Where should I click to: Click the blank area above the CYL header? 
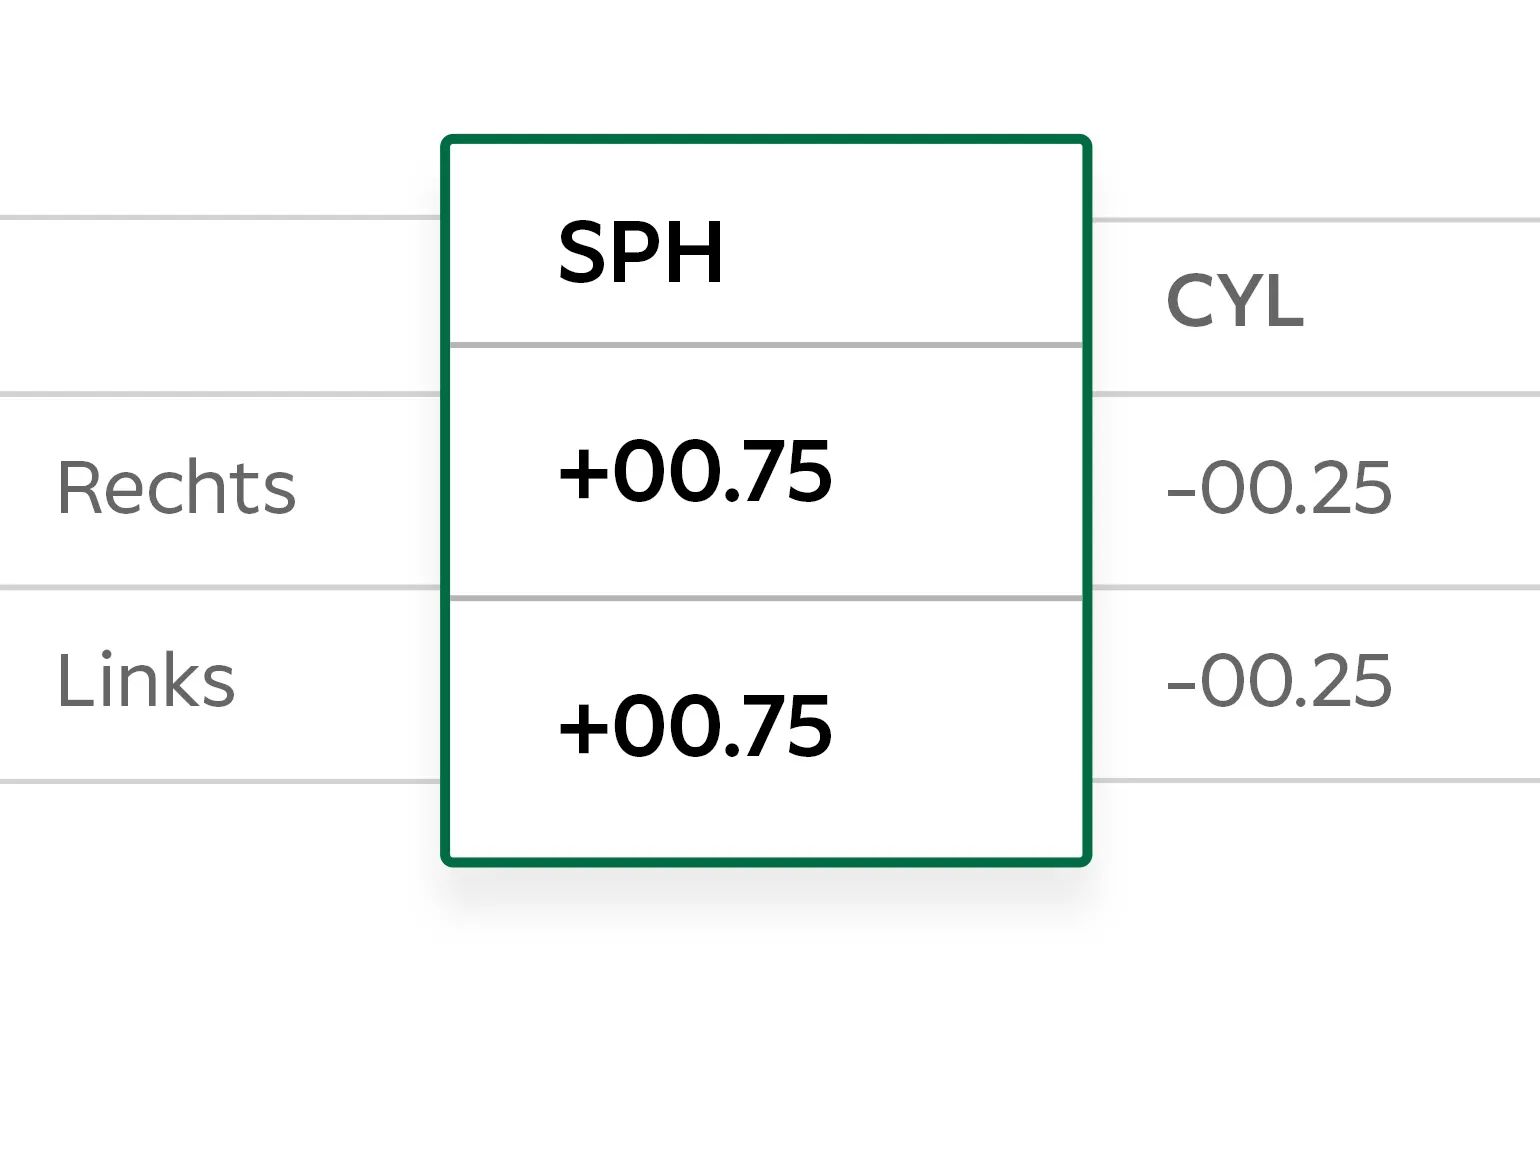1315,110
